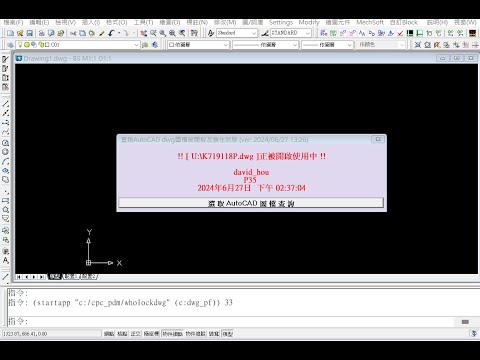
Task: Click the command line input prompt
Action: [x=230, y=321]
